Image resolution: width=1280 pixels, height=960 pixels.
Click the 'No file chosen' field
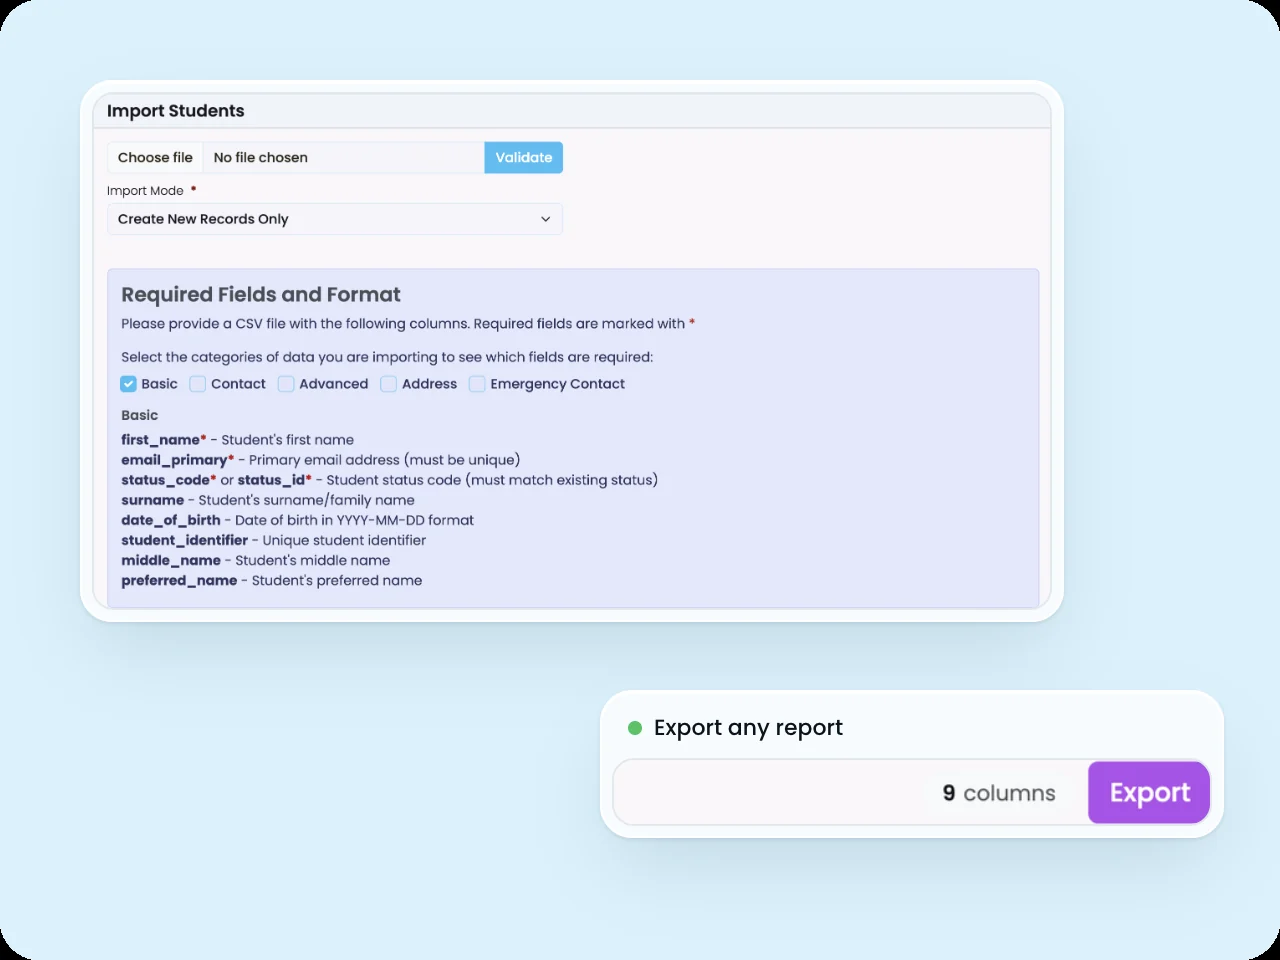[x=344, y=158]
